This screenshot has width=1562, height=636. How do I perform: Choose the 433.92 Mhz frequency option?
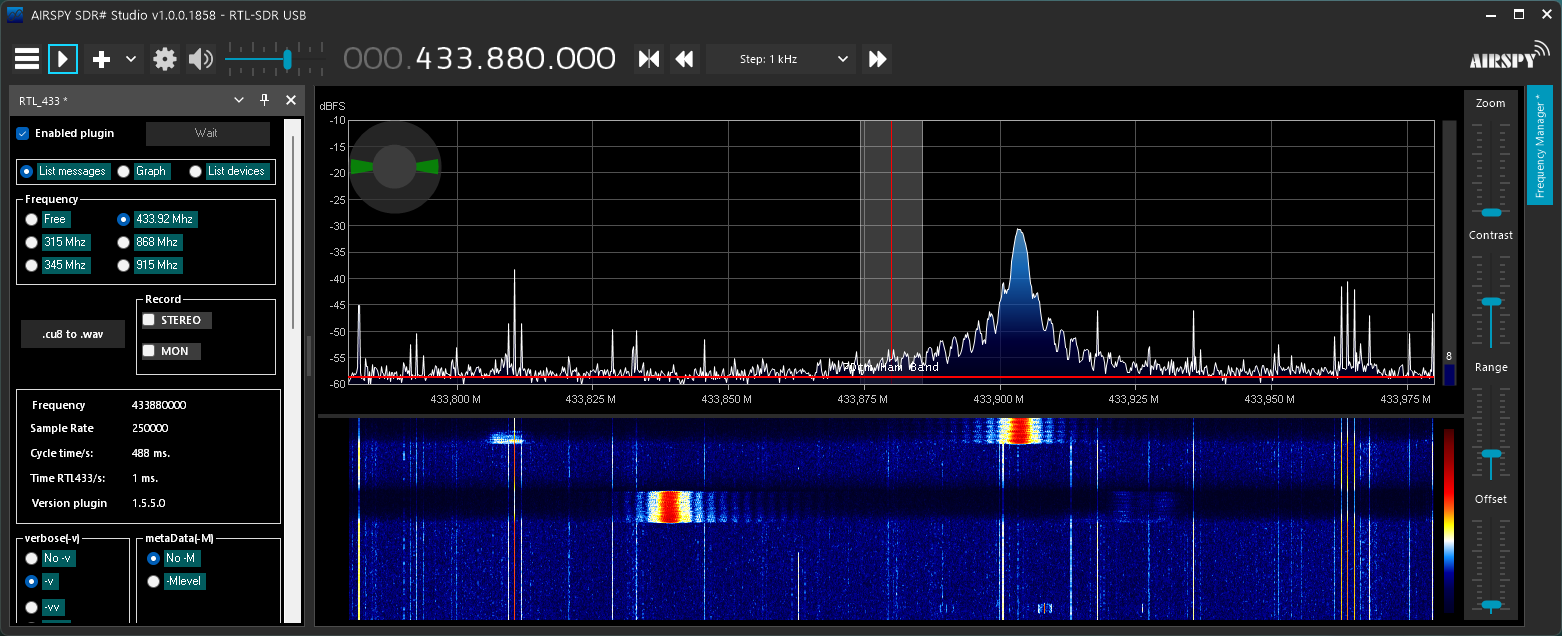tap(124, 219)
